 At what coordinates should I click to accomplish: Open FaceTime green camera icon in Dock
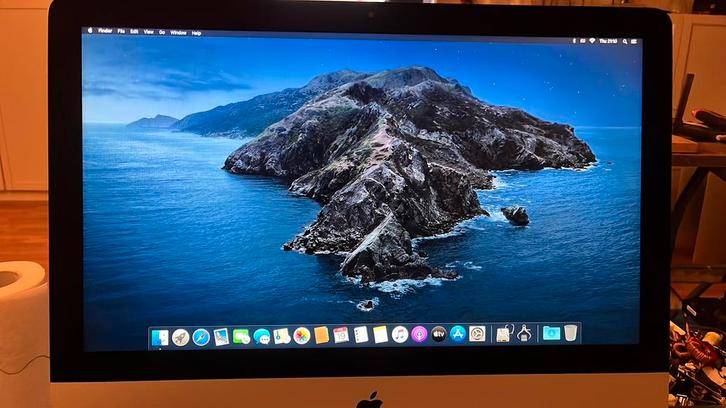tap(241, 337)
